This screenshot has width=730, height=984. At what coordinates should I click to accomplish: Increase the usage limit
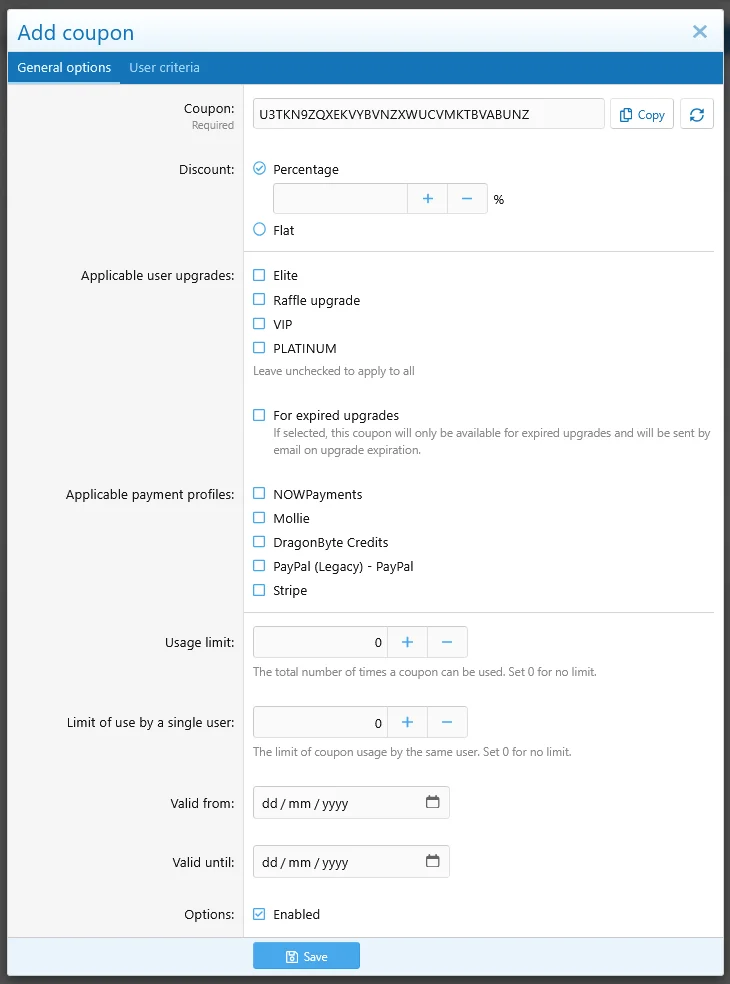coord(407,641)
